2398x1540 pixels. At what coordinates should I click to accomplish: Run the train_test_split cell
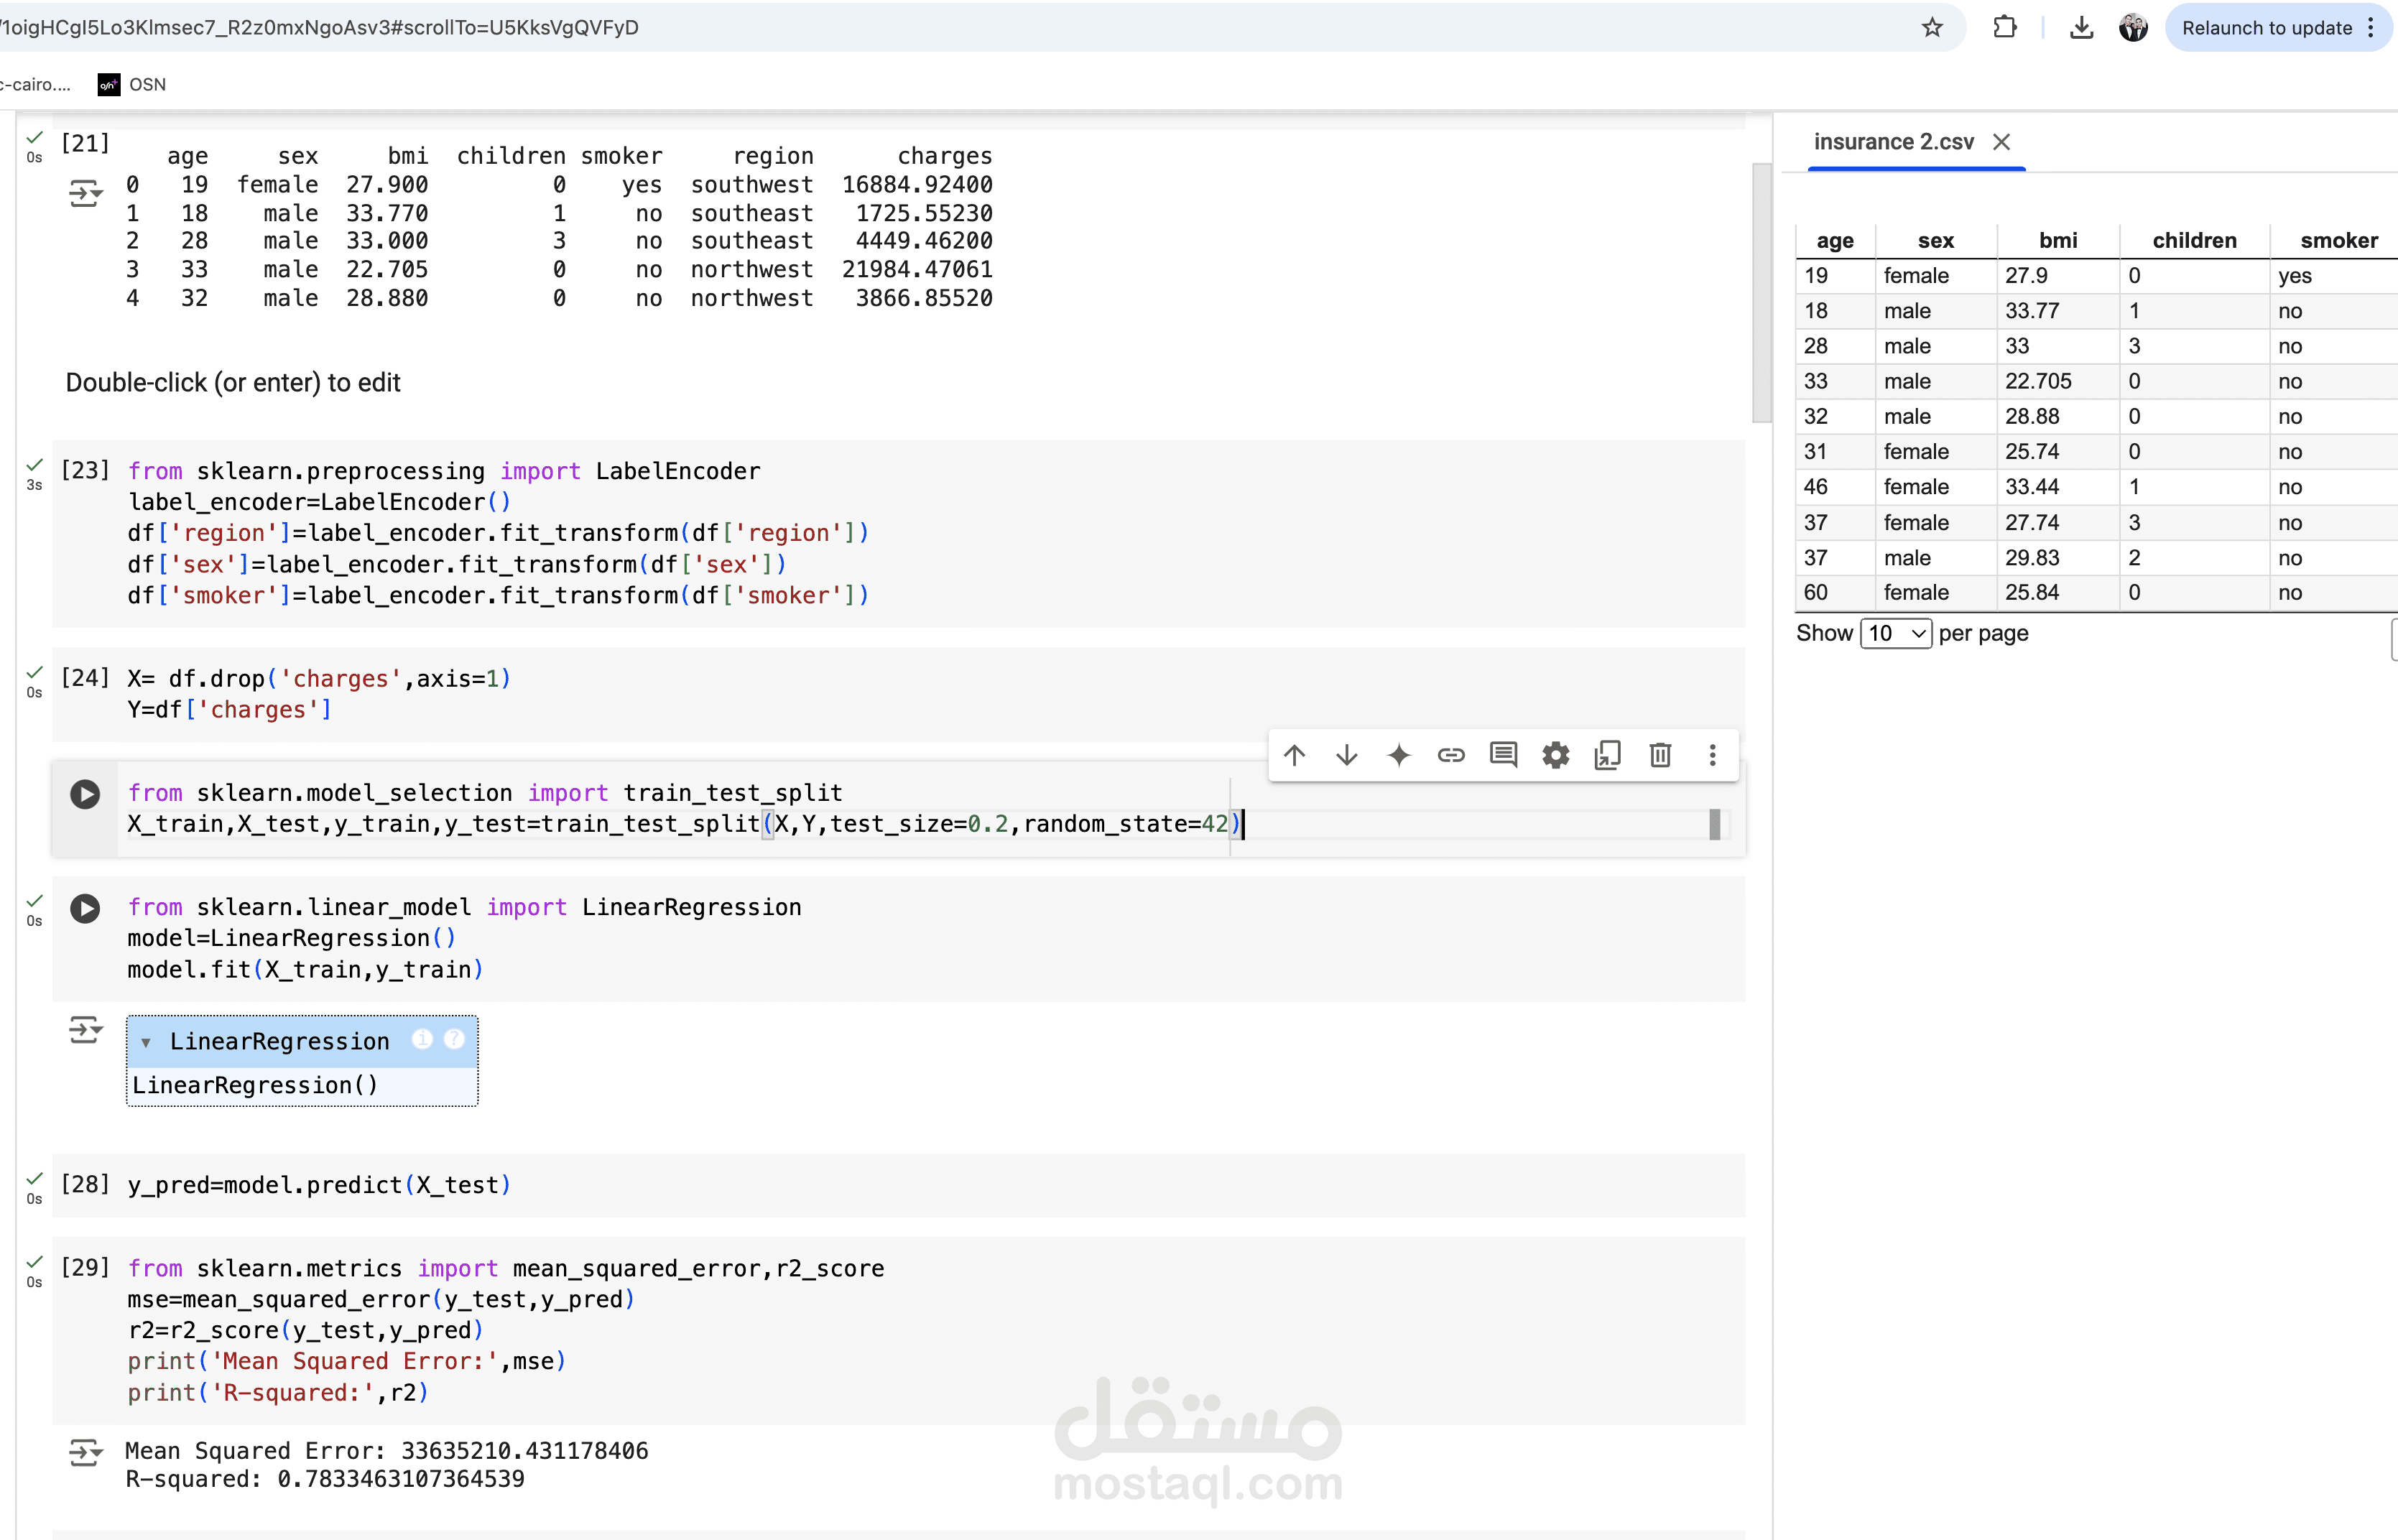click(85, 794)
